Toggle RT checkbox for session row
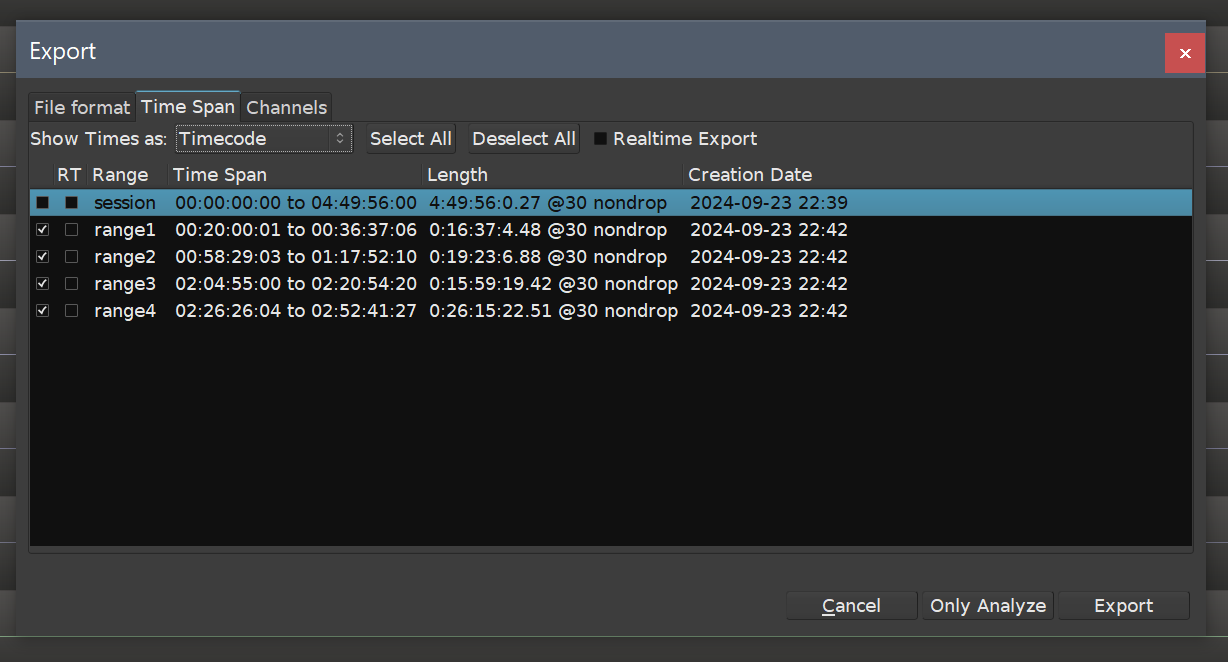Viewport: 1228px width, 662px height. tap(71, 203)
